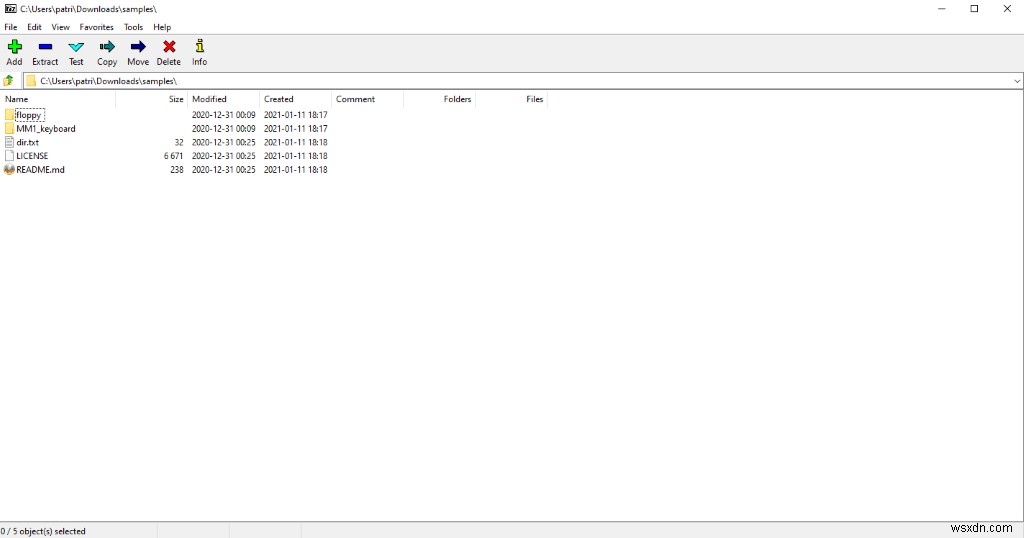The height and width of the screenshot is (538, 1024).
Task: Open the Tools menu
Action: tap(133, 27)
